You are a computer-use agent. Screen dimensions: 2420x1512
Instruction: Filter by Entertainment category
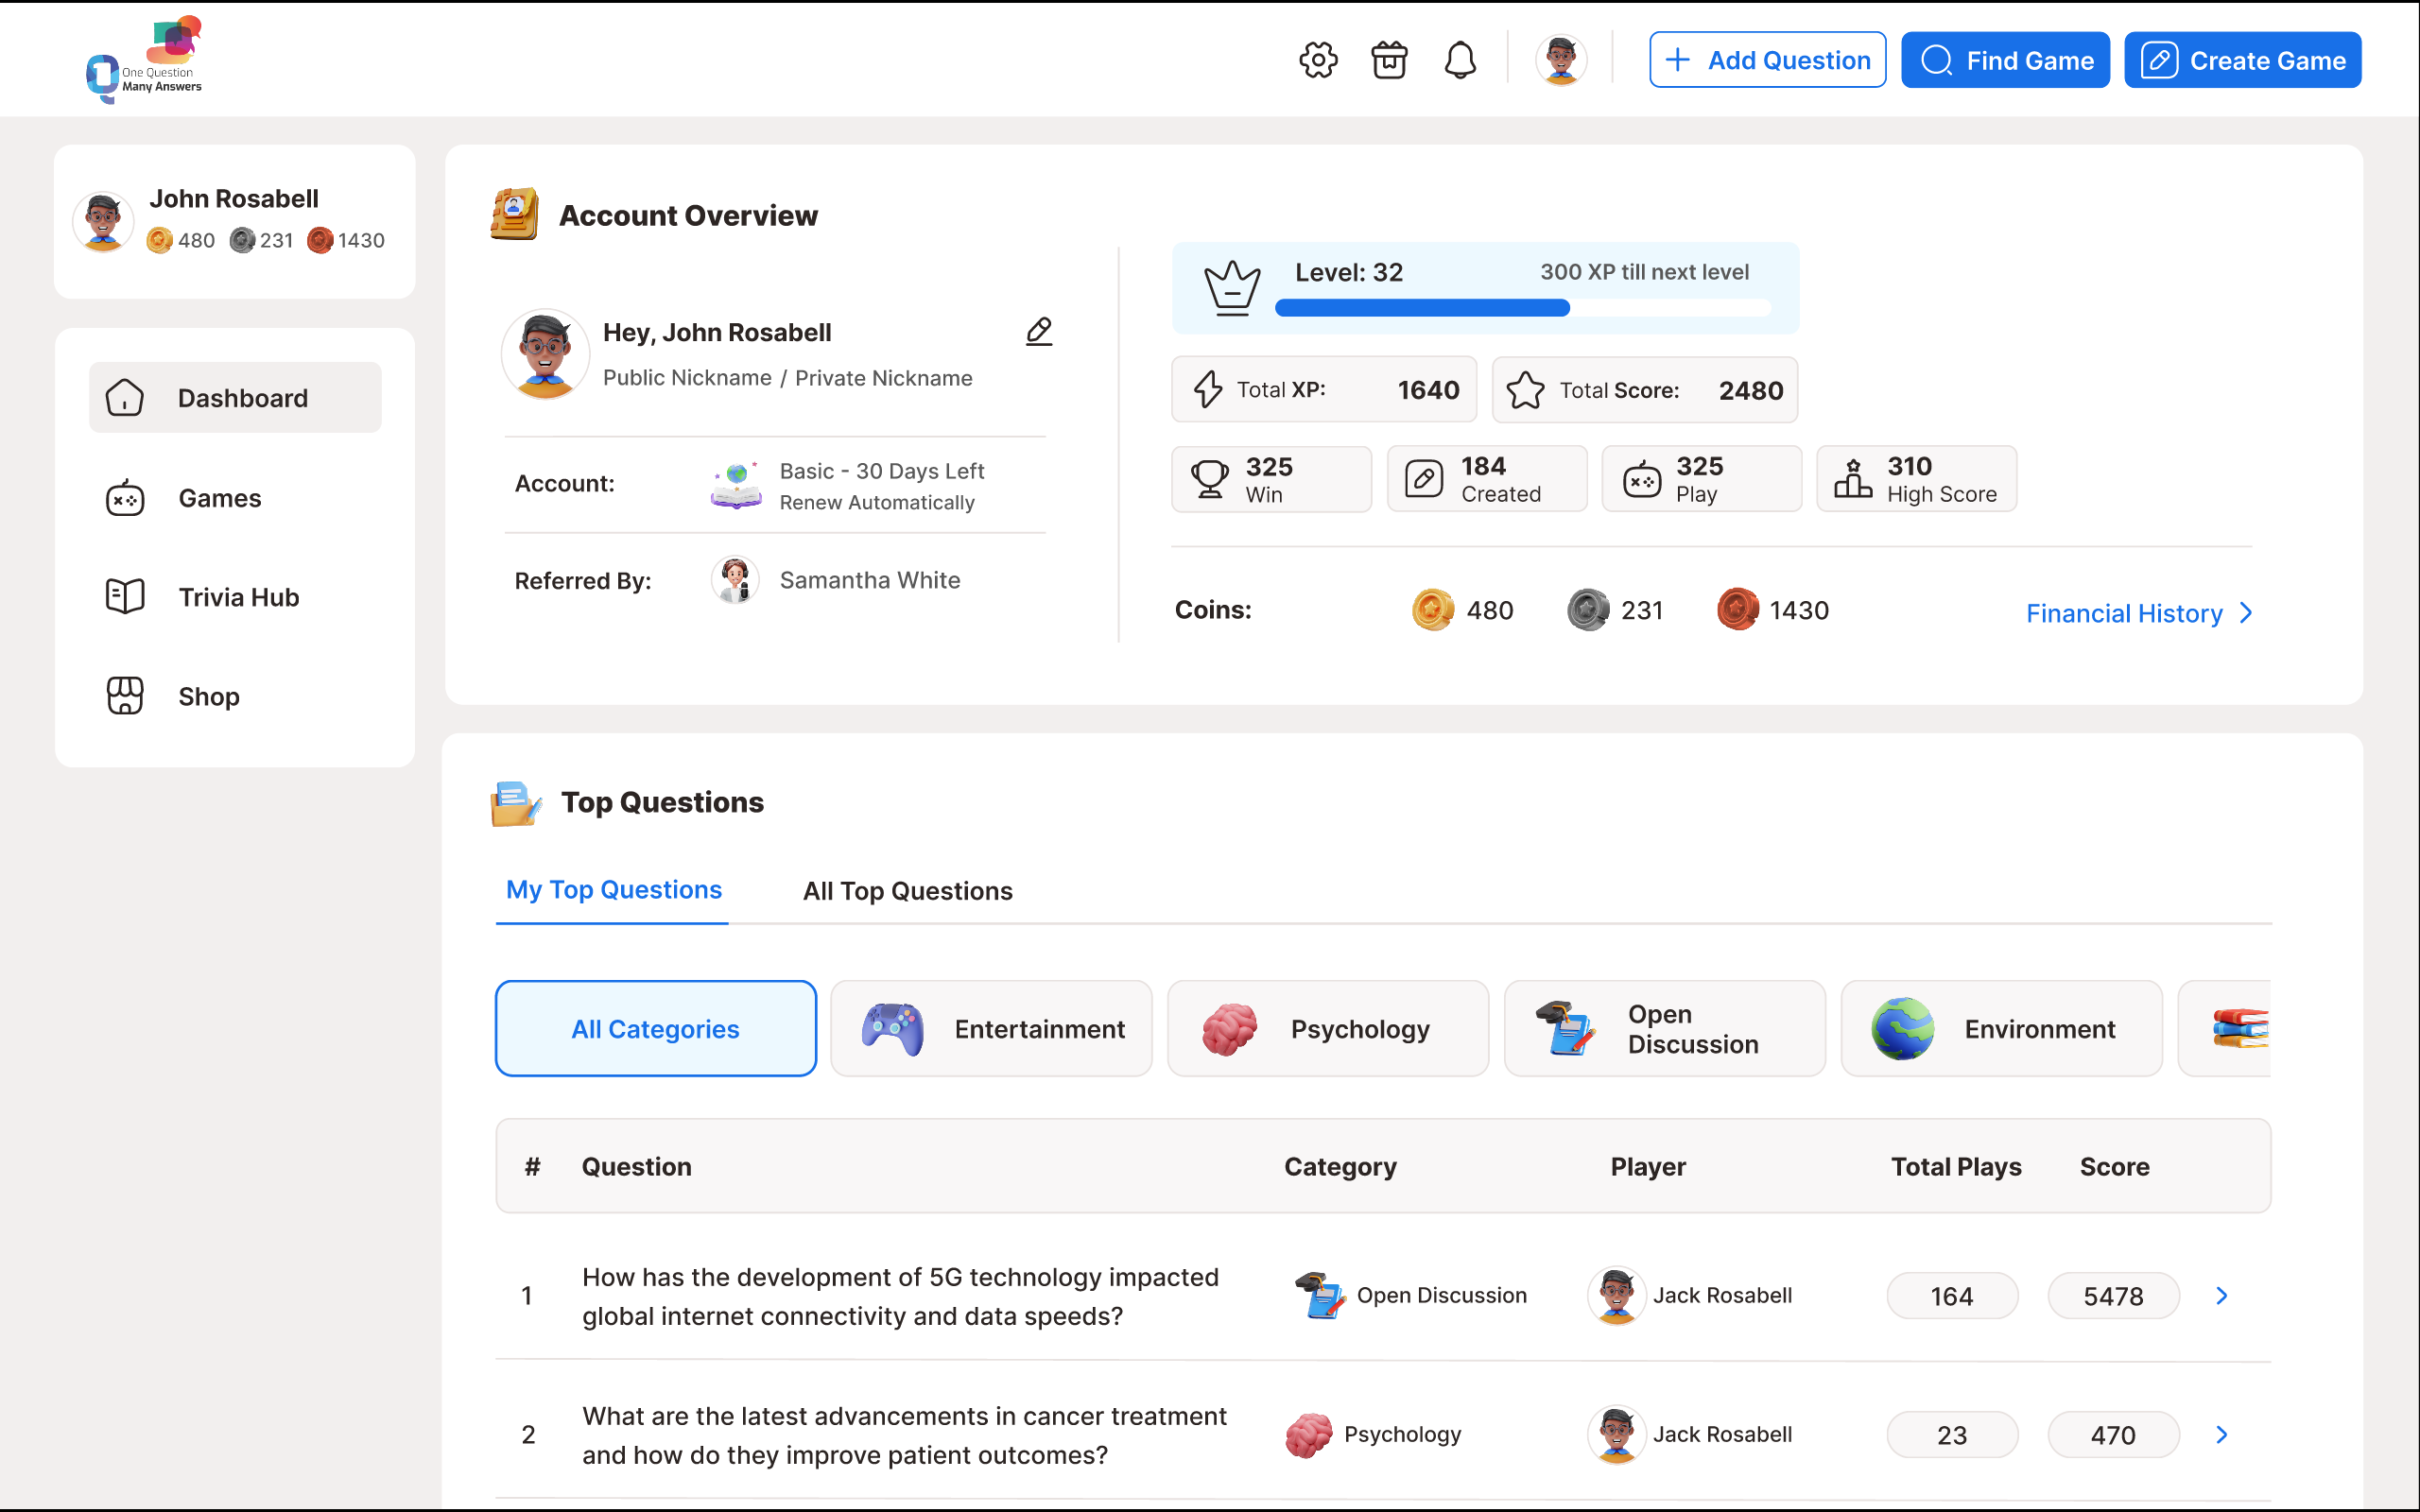click(x=991, y=1029)
